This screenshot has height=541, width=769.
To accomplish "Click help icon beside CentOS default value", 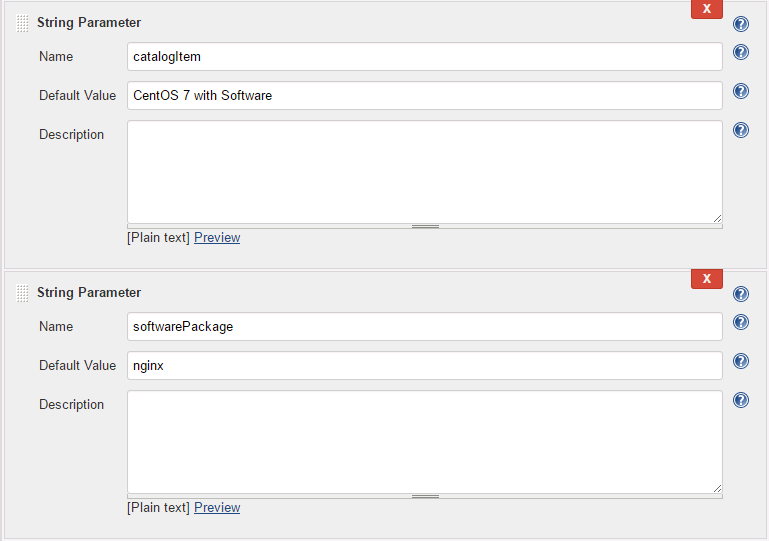I will pyautogui.click(x=741, y=92).
